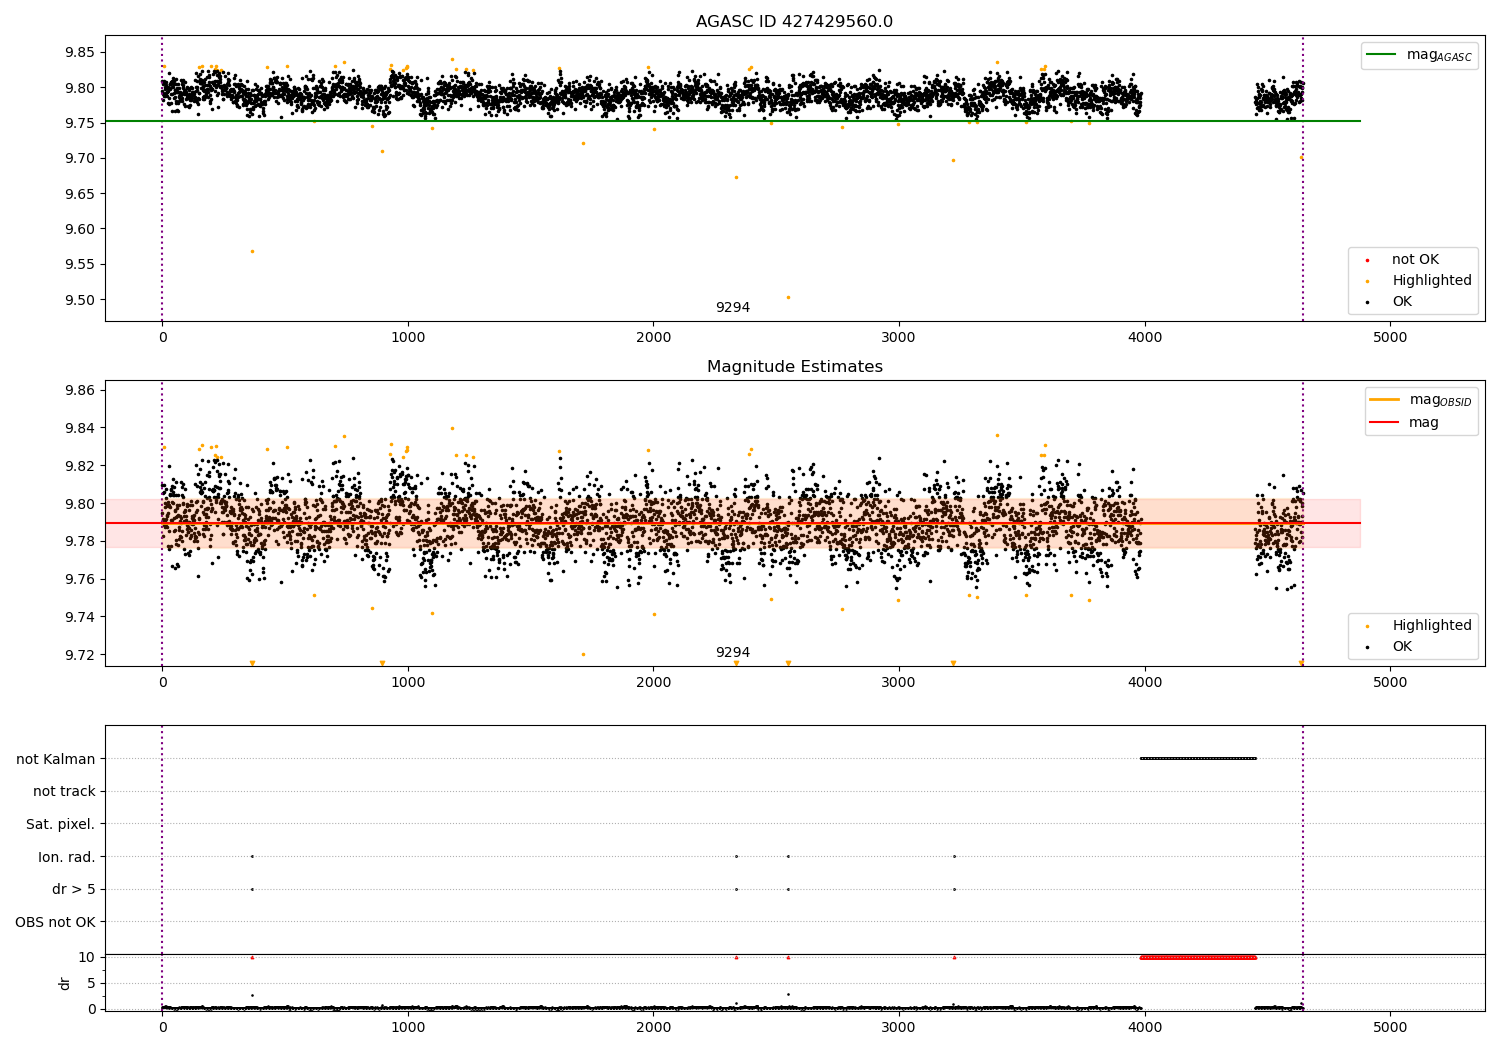Click the '5' tick on the dr axis
The width and height of the screenshot is (1500, 1050).
tap(91, 984)
